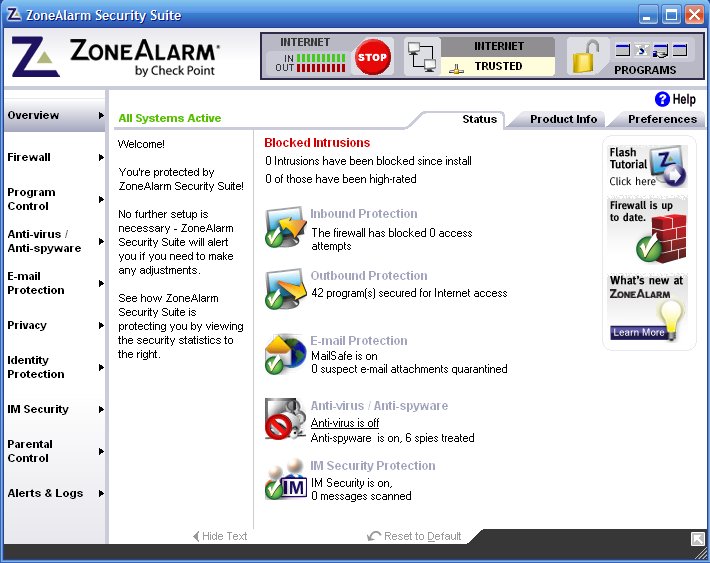Click the Outbound Protection heading
This screenshot has height=563, width=710.
tap(369, 276)
